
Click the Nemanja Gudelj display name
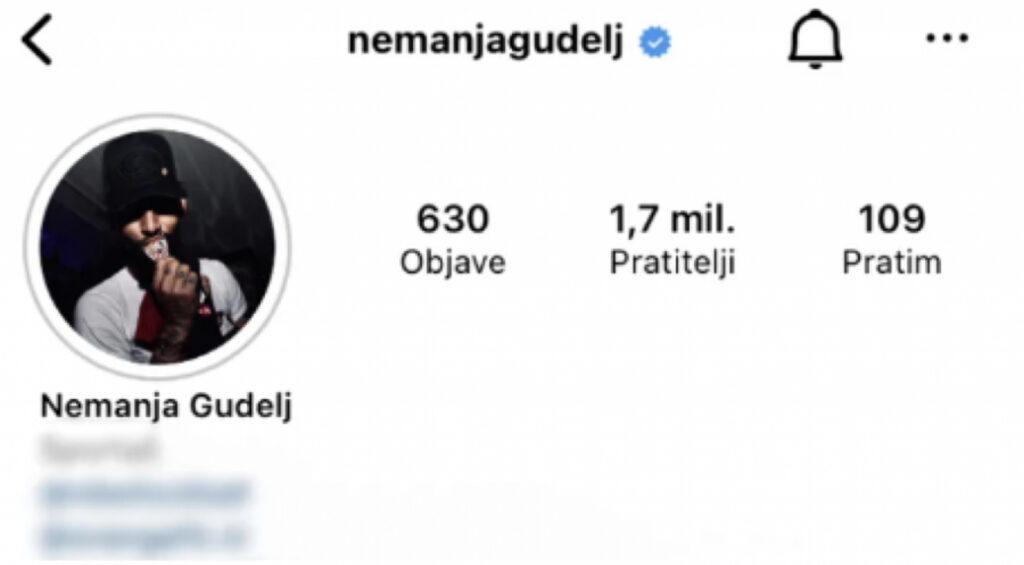[x=166, y=406]
